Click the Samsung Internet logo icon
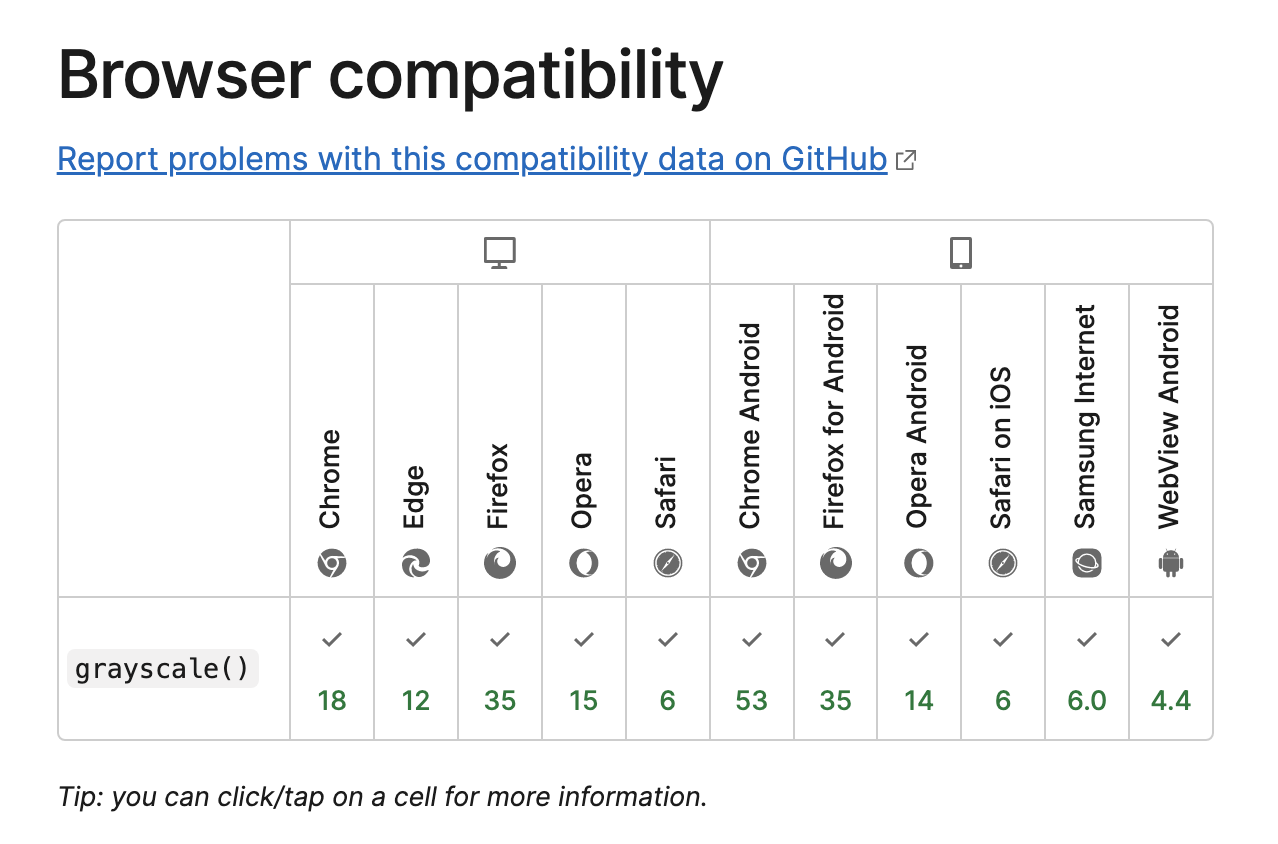This screenshot has height=844, width=1278. coord(1087,565)
